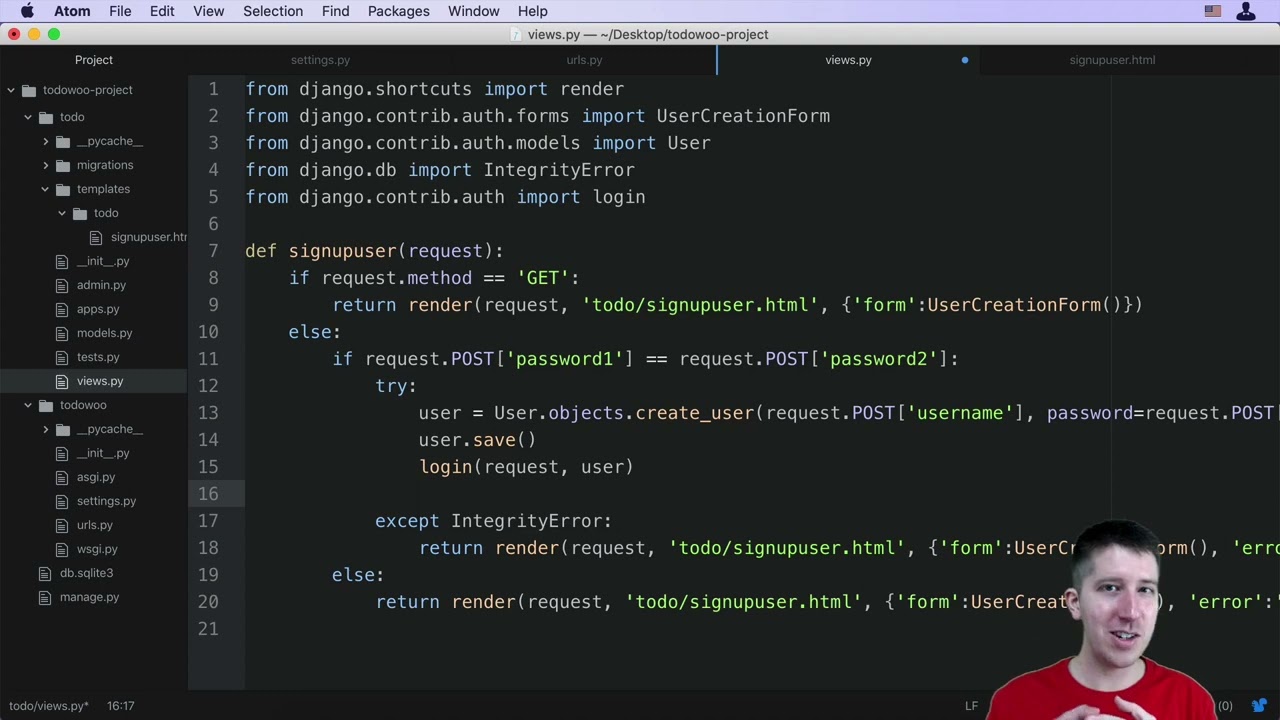Expand the __pycache__ folder under todowoo
The image size is (1280, 720).
pos(45,429)
